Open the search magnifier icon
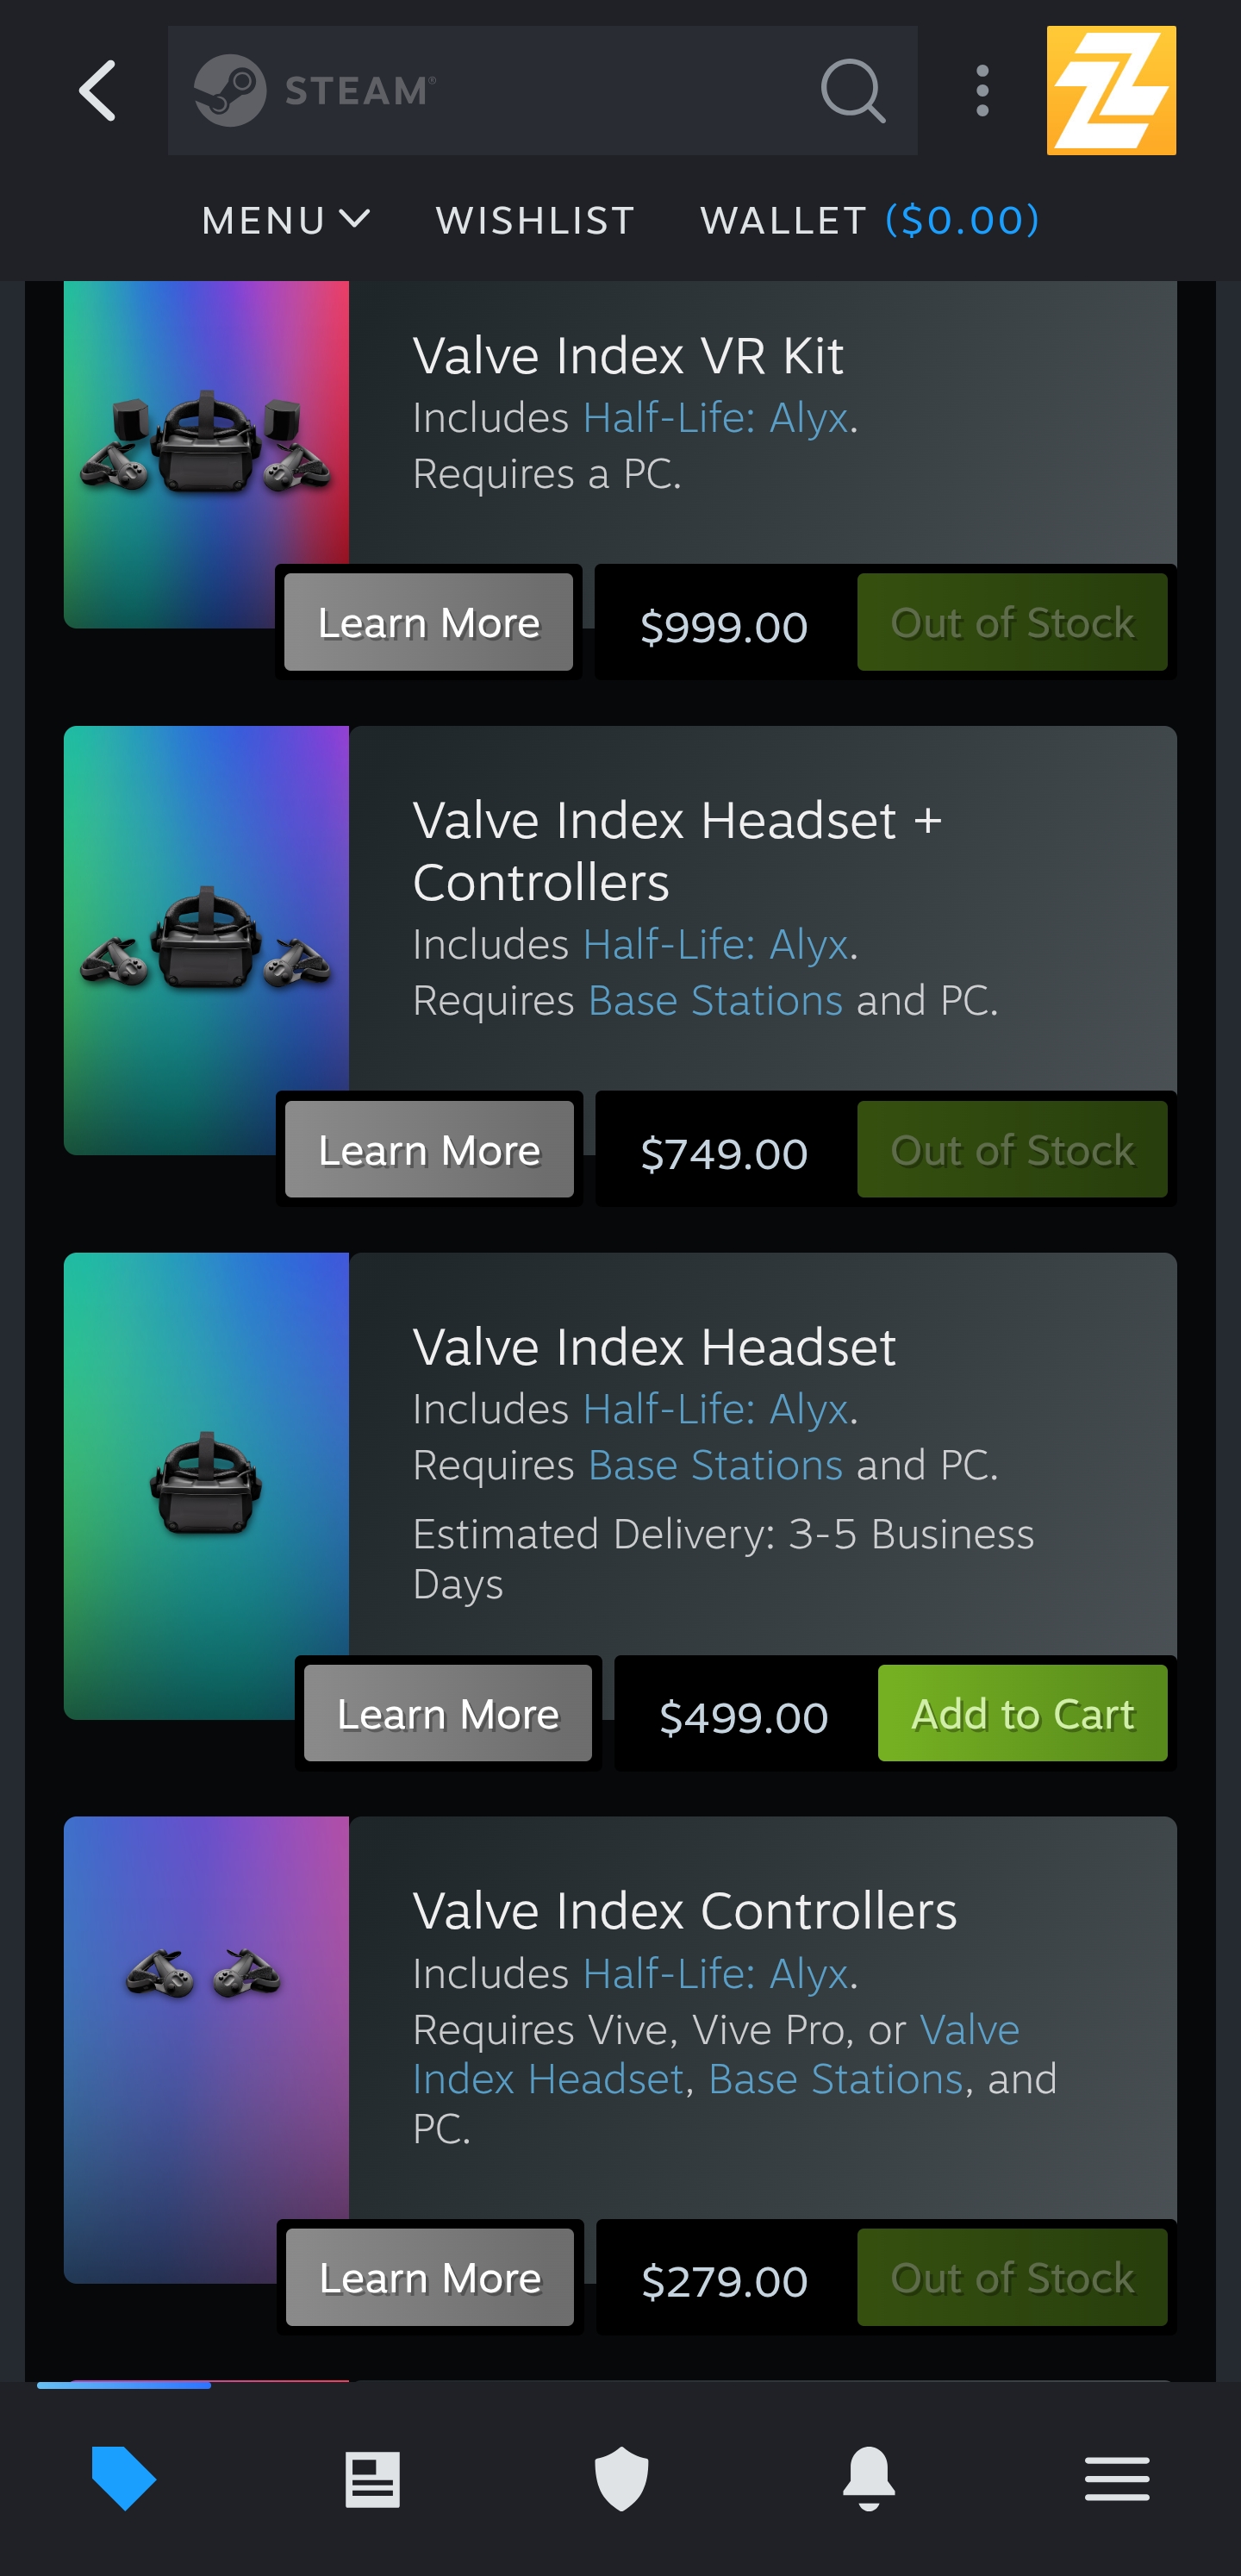The width and height of the screenshot is (1241, 2576). tap(853, 91)
